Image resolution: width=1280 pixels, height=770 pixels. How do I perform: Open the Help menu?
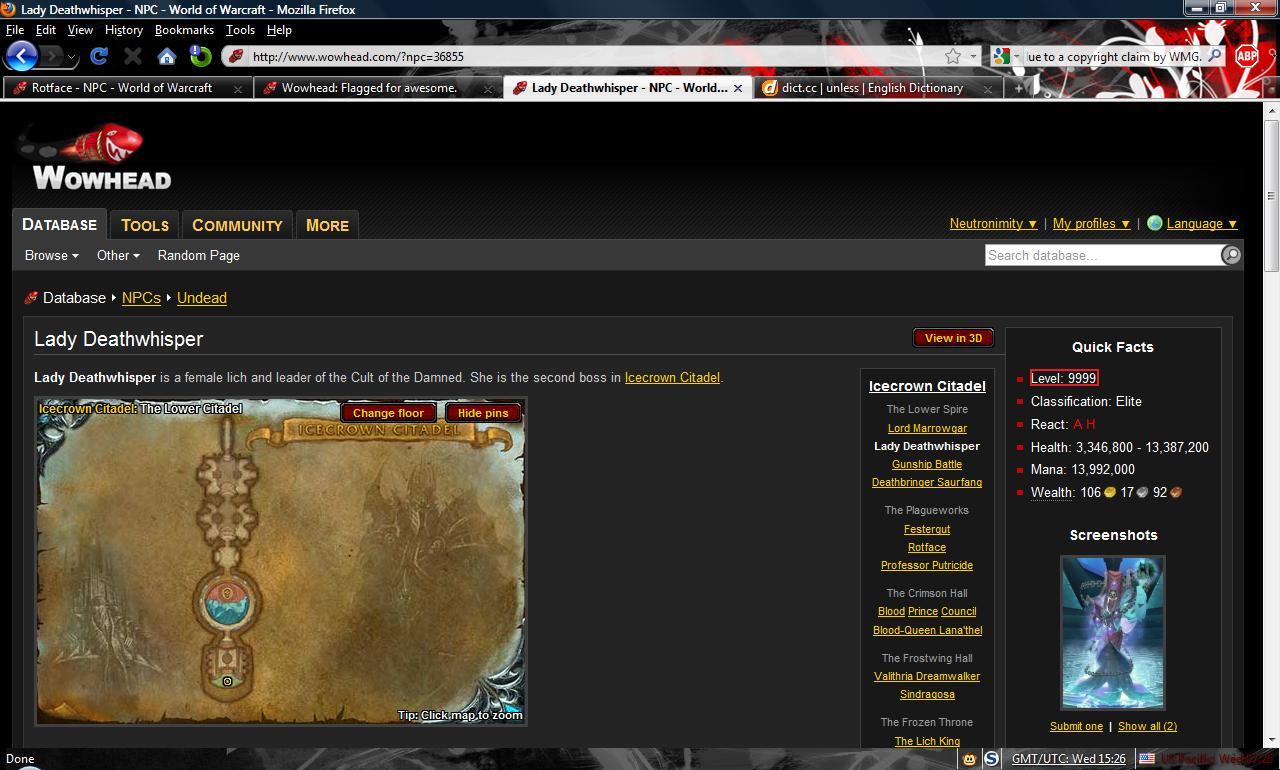[x=279, y=30]
